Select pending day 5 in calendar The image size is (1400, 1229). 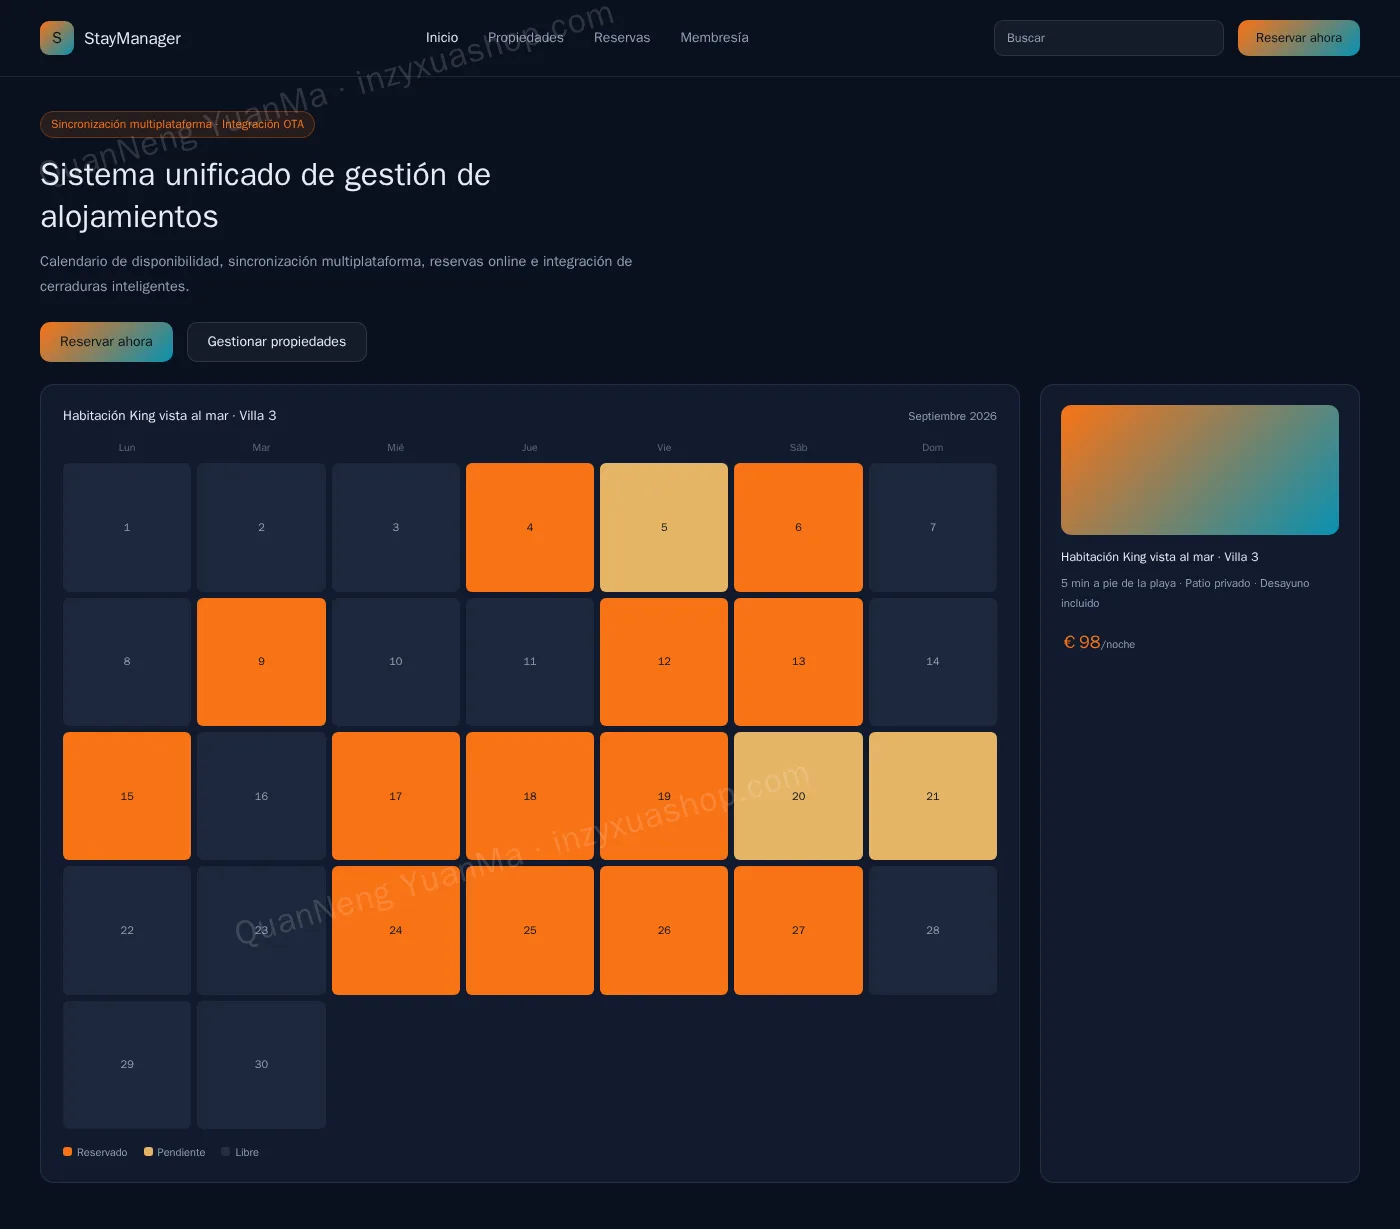coord(664,527)
